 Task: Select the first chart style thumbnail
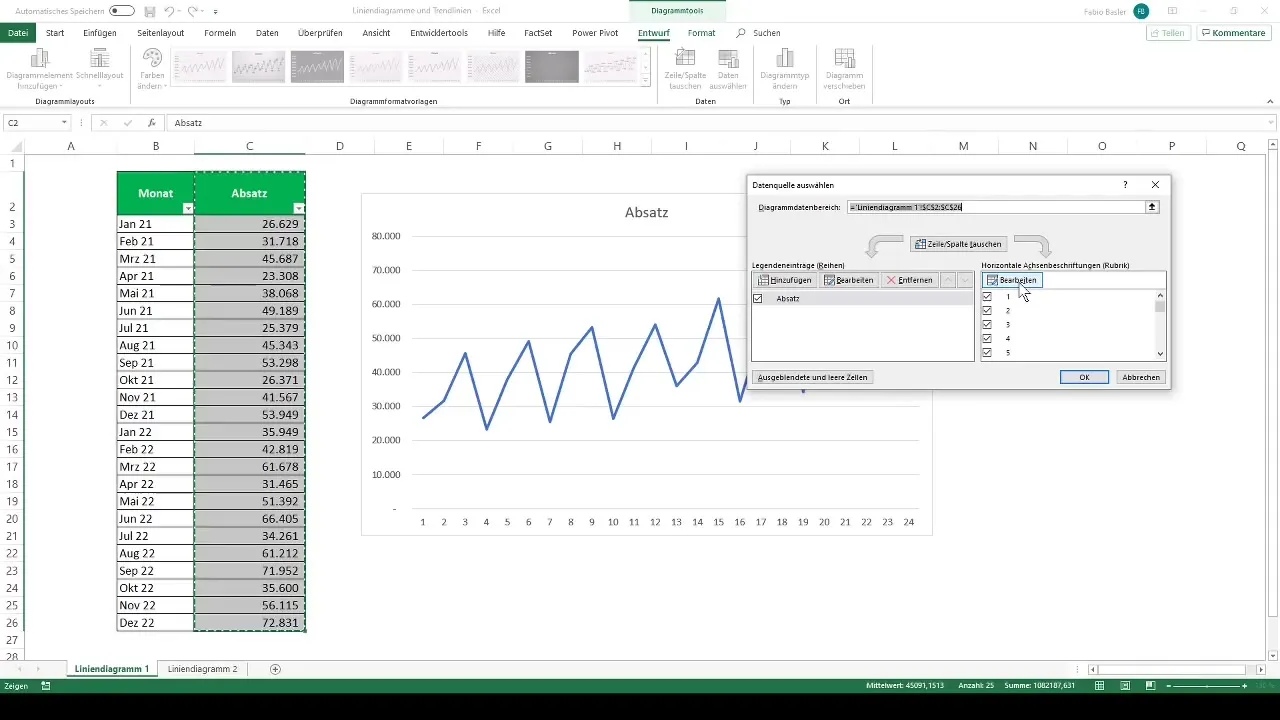coord(199,67)
